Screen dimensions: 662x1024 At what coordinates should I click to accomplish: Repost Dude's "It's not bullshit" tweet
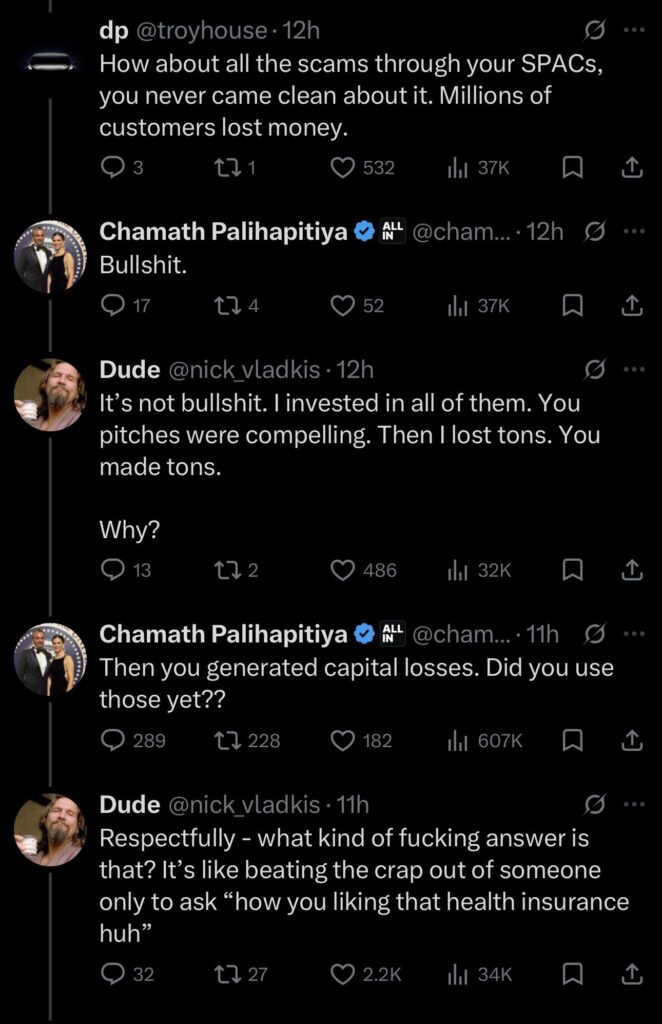coord(226,570)
